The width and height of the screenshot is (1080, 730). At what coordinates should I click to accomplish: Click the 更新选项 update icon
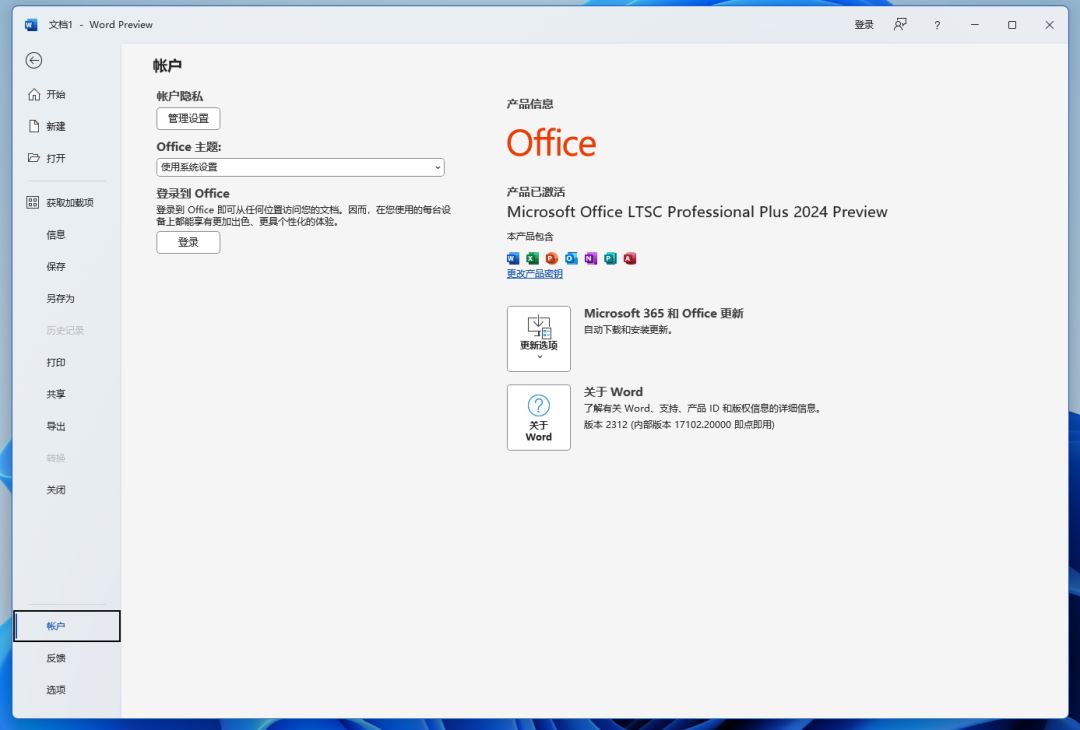click(538, 327)
